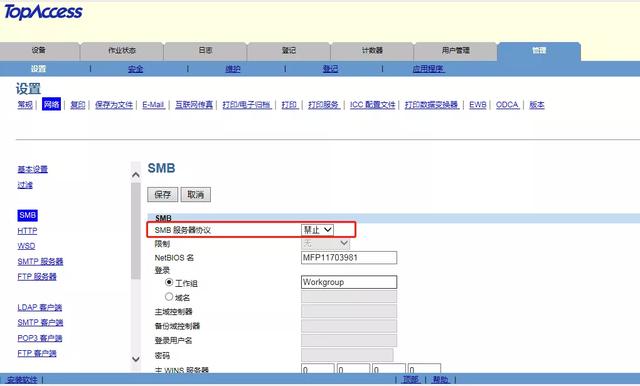Image resolution: width=640 pixels, height=386 pixels.
Task: Open the EWB settings link
Action: pyautogui.click(x=478, y=105)
